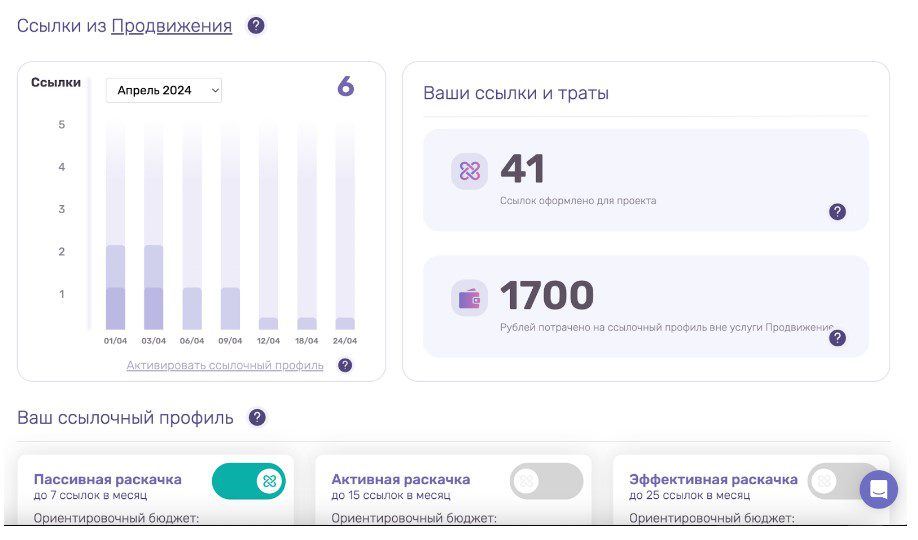Viewport: 918px width, 540px height.
Task: Click the до 25 ссылок в месяц text
Action: tap(689, 495)
